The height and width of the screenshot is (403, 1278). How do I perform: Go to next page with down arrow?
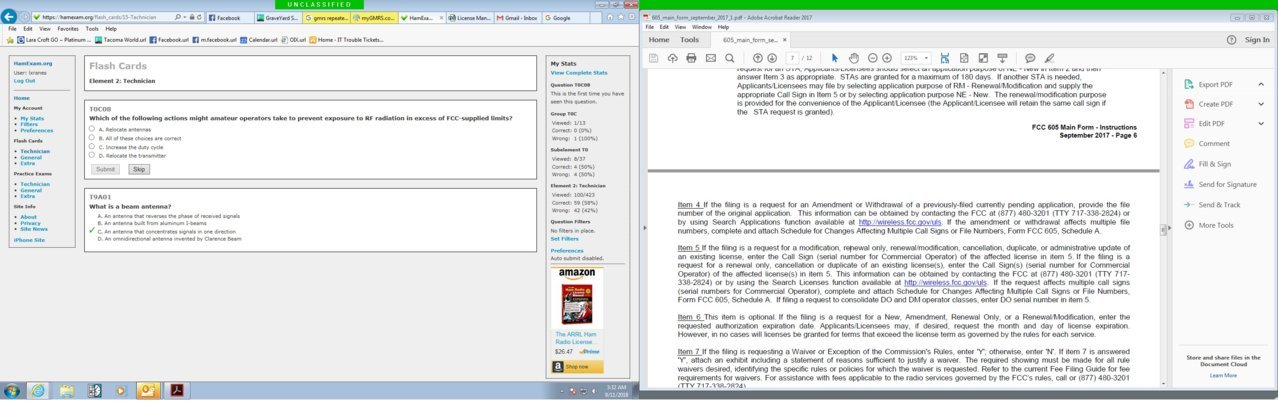(772, 58)
